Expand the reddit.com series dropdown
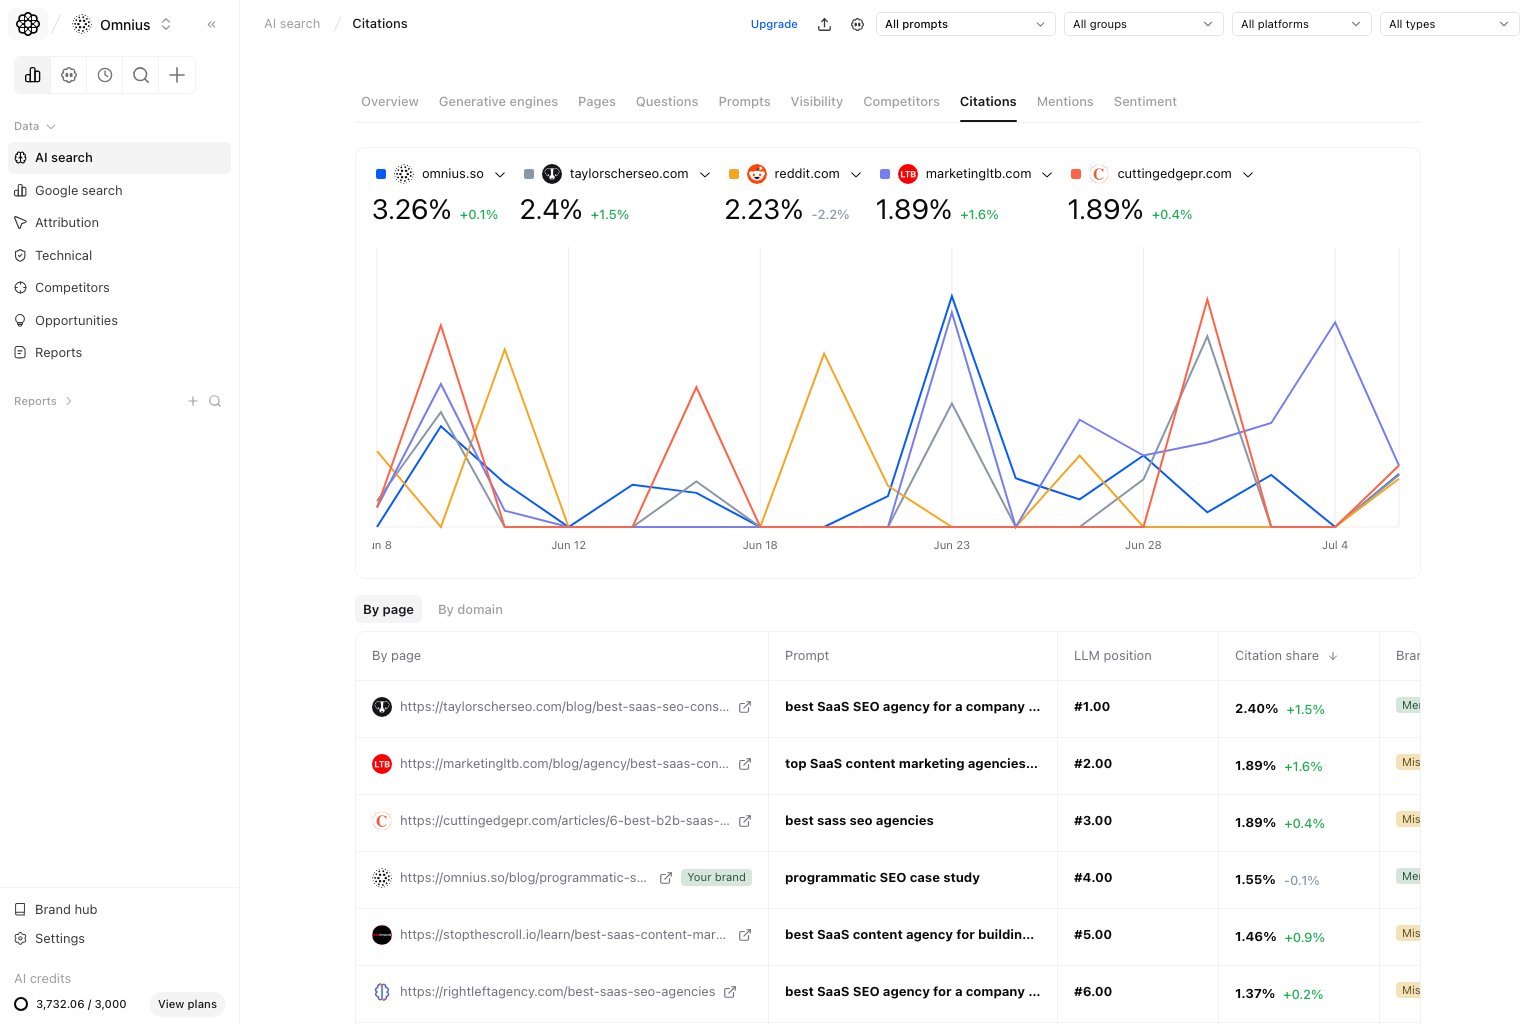 (856, 174)
